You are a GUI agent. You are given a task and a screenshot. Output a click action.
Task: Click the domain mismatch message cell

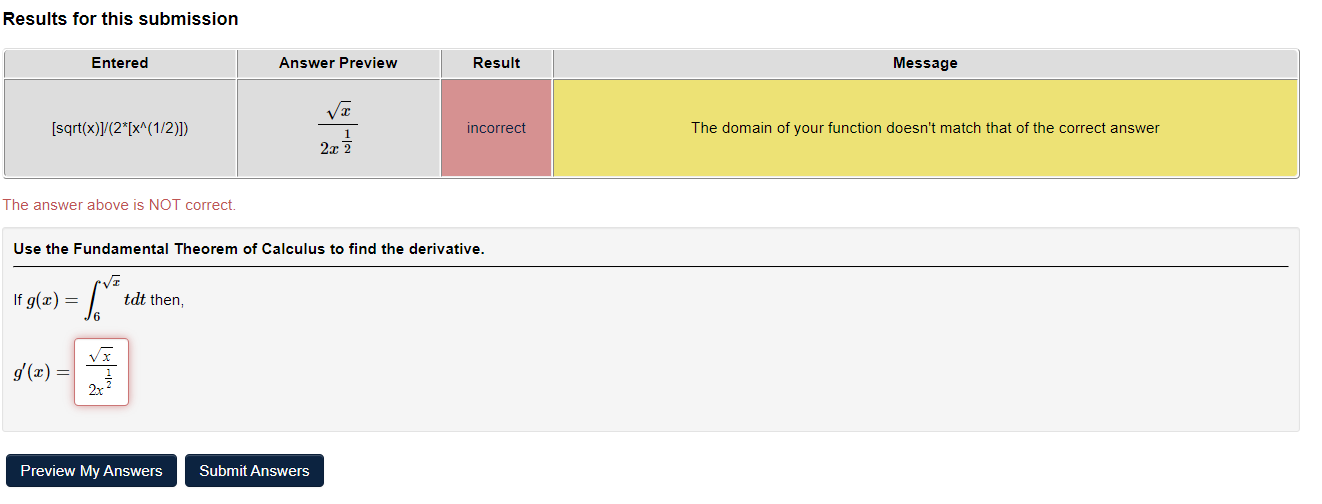(925, 128)
